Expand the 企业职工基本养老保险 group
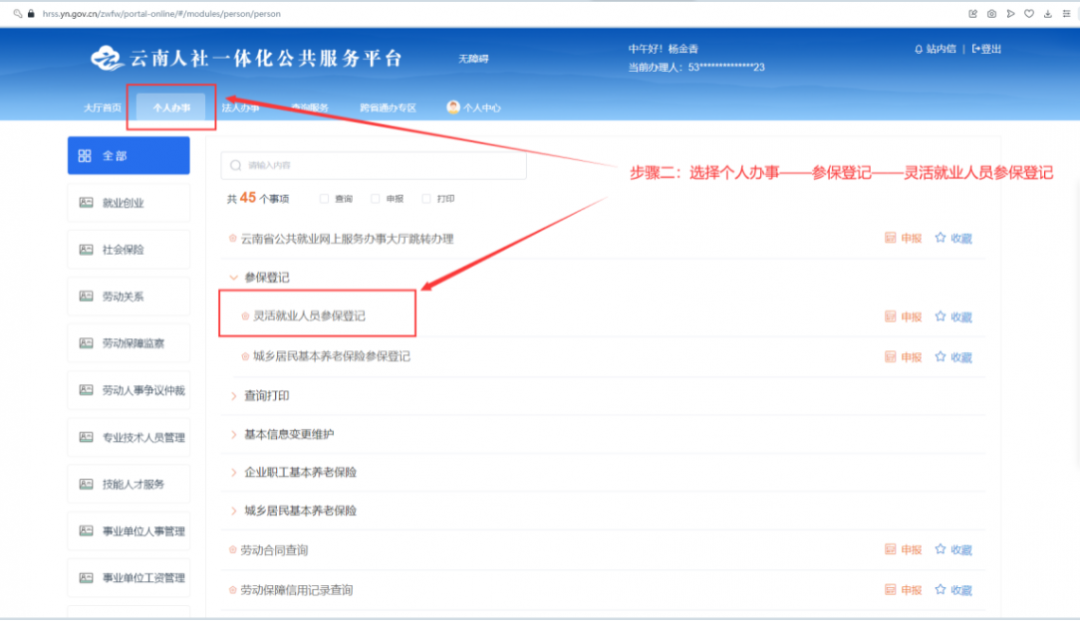The image size is (1080, 621). tap(234, 472)
